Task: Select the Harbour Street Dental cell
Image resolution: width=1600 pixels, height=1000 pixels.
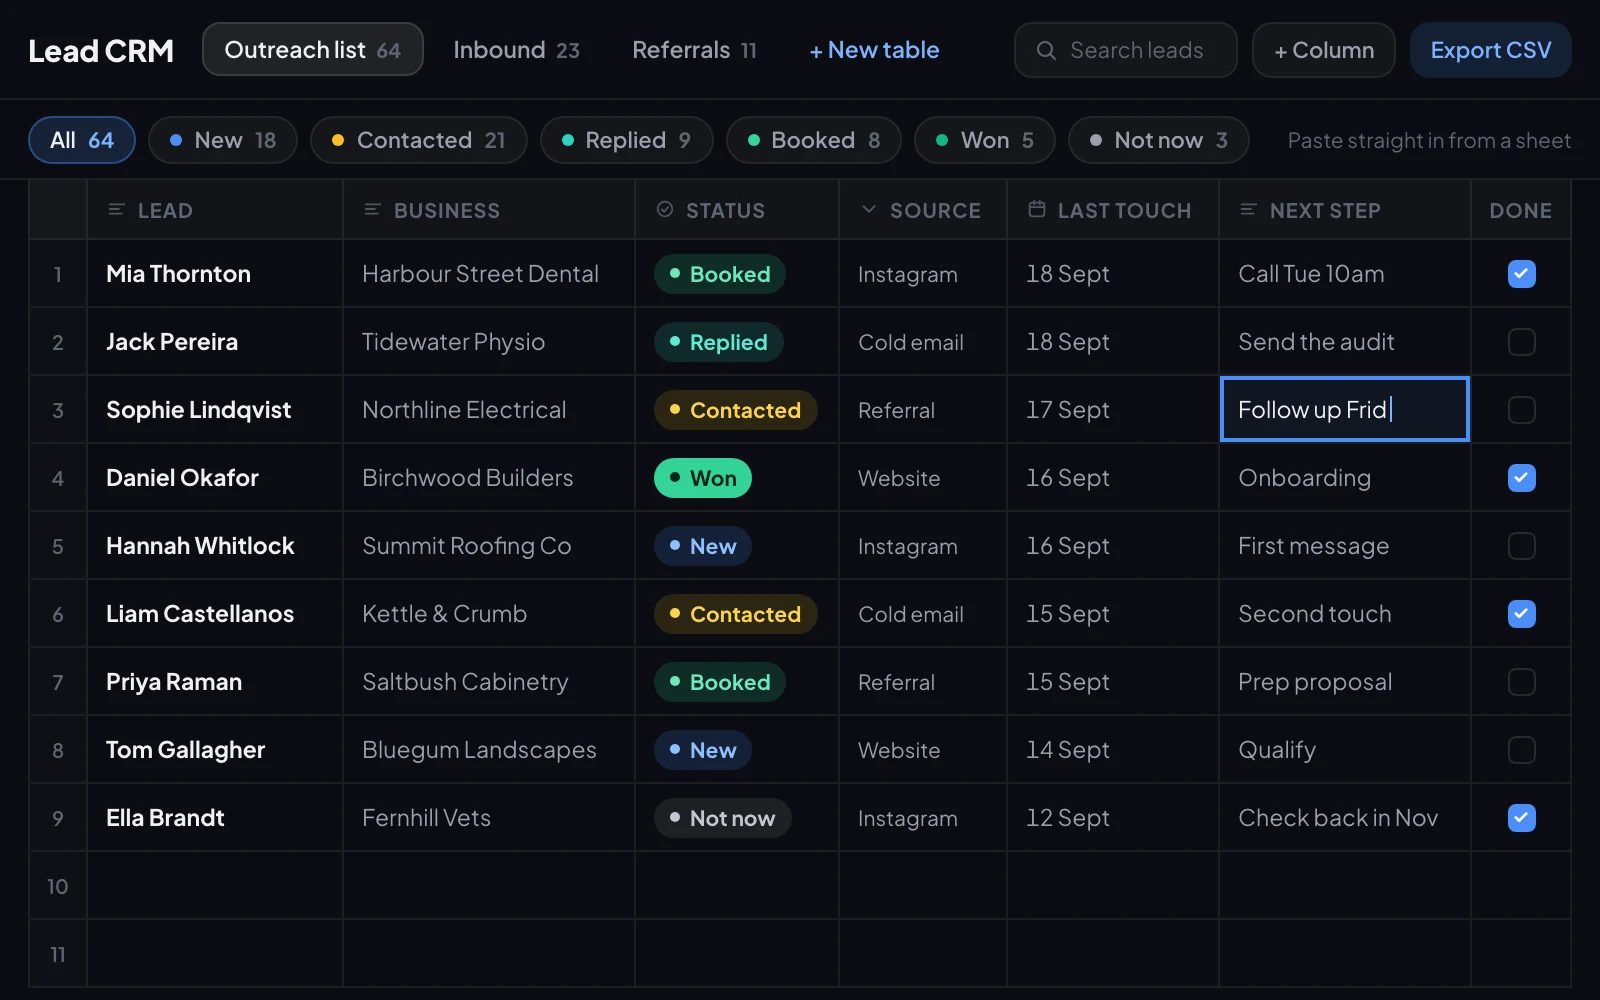Action: (489, 274)
